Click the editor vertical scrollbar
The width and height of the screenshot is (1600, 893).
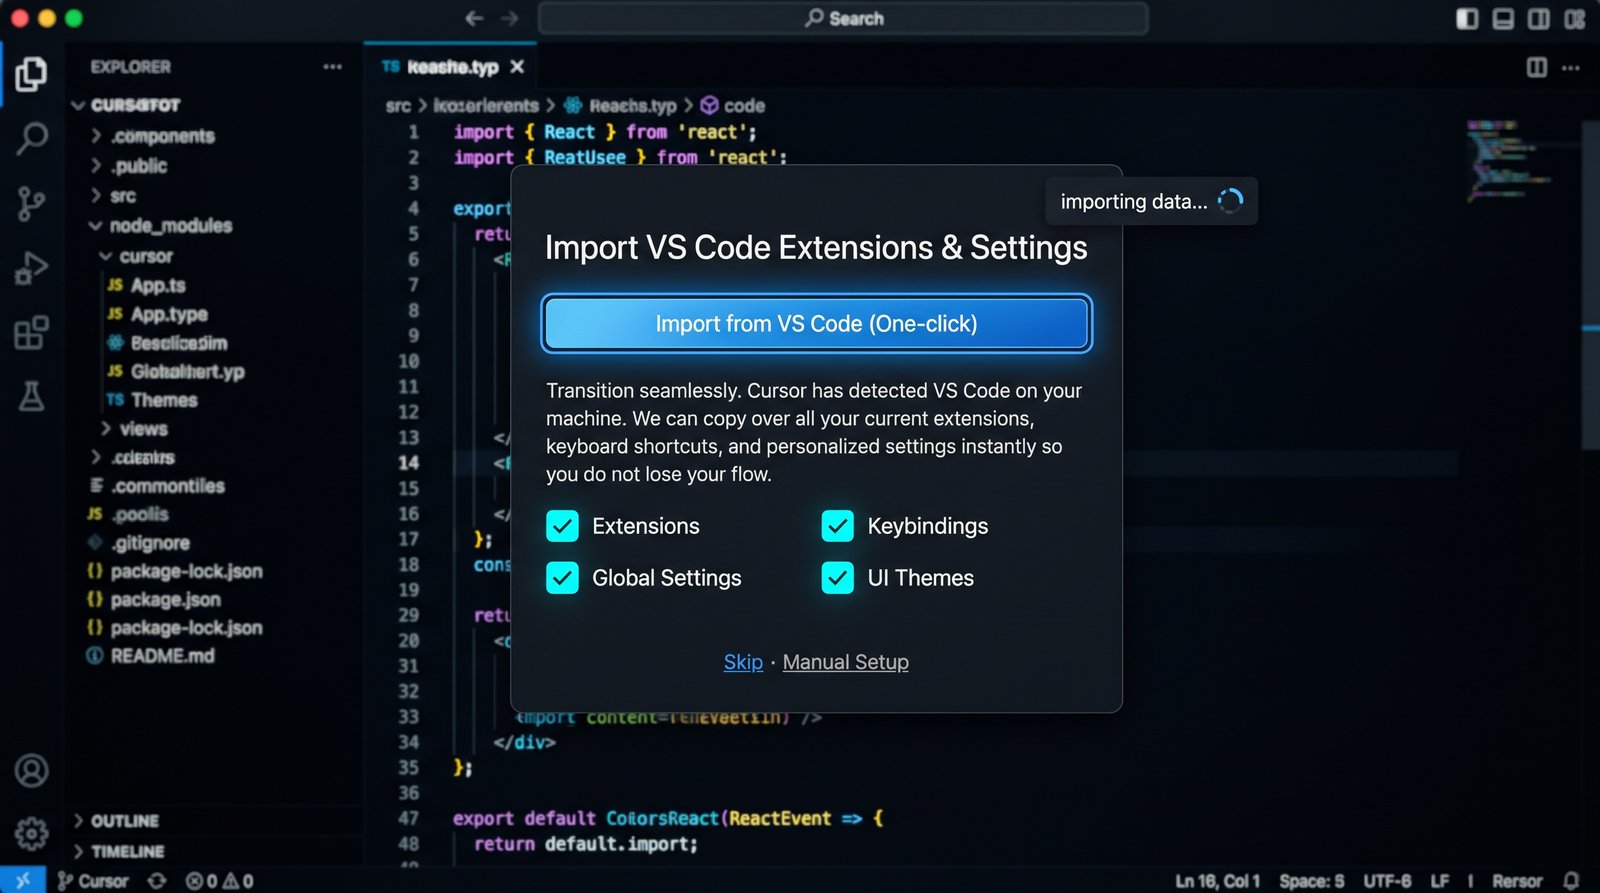pos(1591,285)
